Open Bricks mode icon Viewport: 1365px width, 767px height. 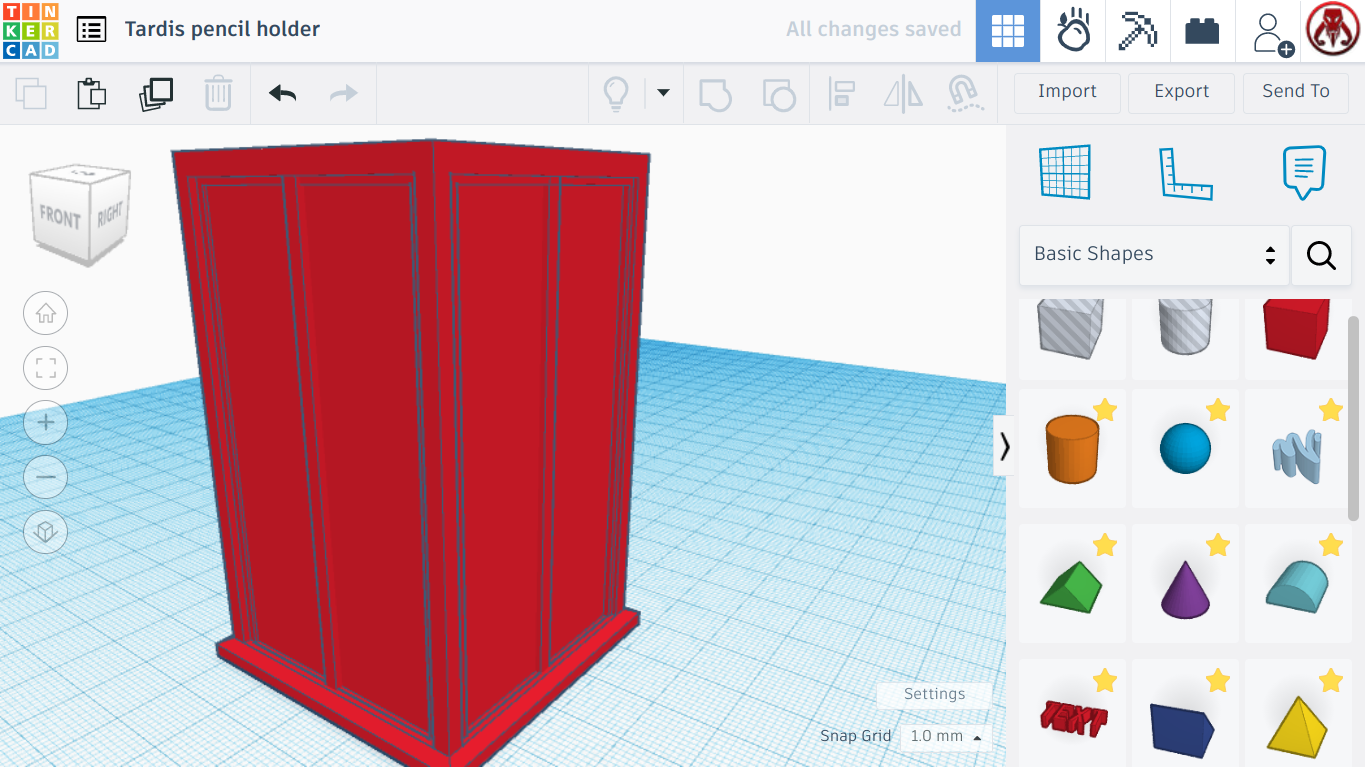[1202, 31]
